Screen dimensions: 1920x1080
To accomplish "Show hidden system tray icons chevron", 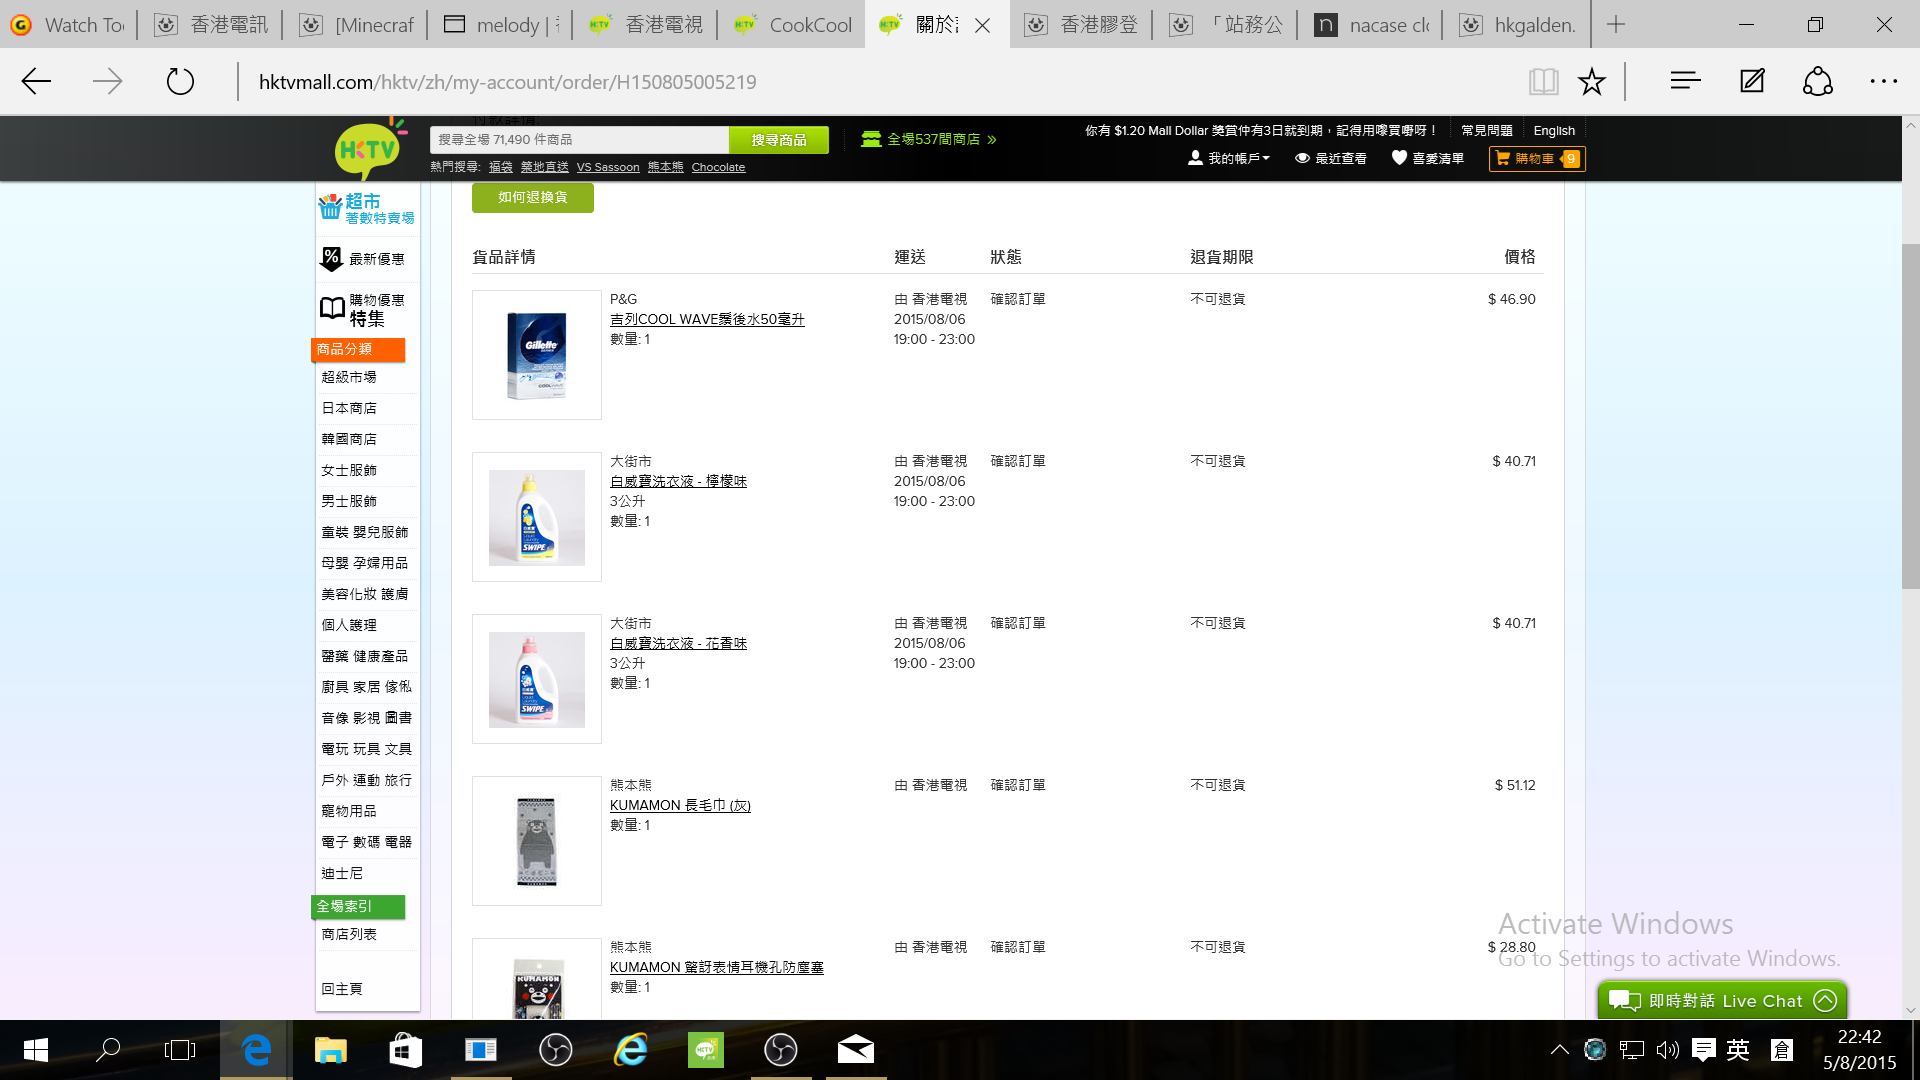I will click(x=1559, y=1050).
